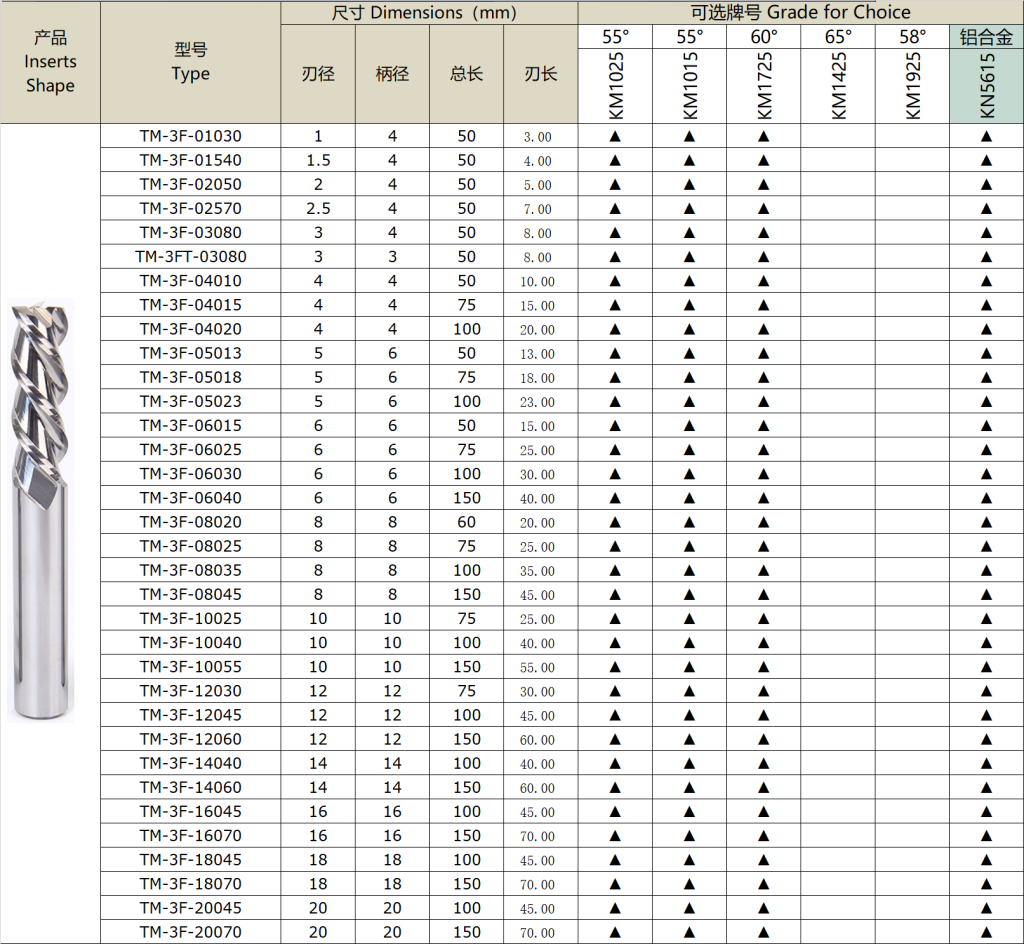The width and height of the screenshot is (1024, 944).
Task: Select the 60° hardness header
Action: click(x=764, y=37)
